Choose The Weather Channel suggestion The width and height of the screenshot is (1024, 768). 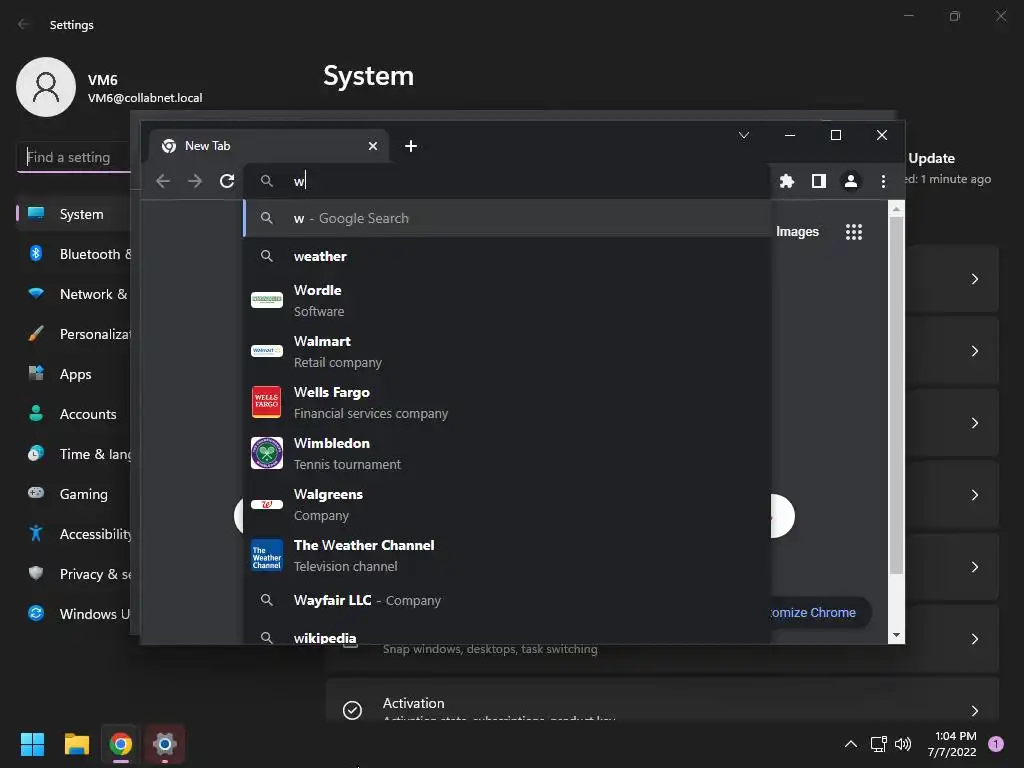click(x=507, y=555)
